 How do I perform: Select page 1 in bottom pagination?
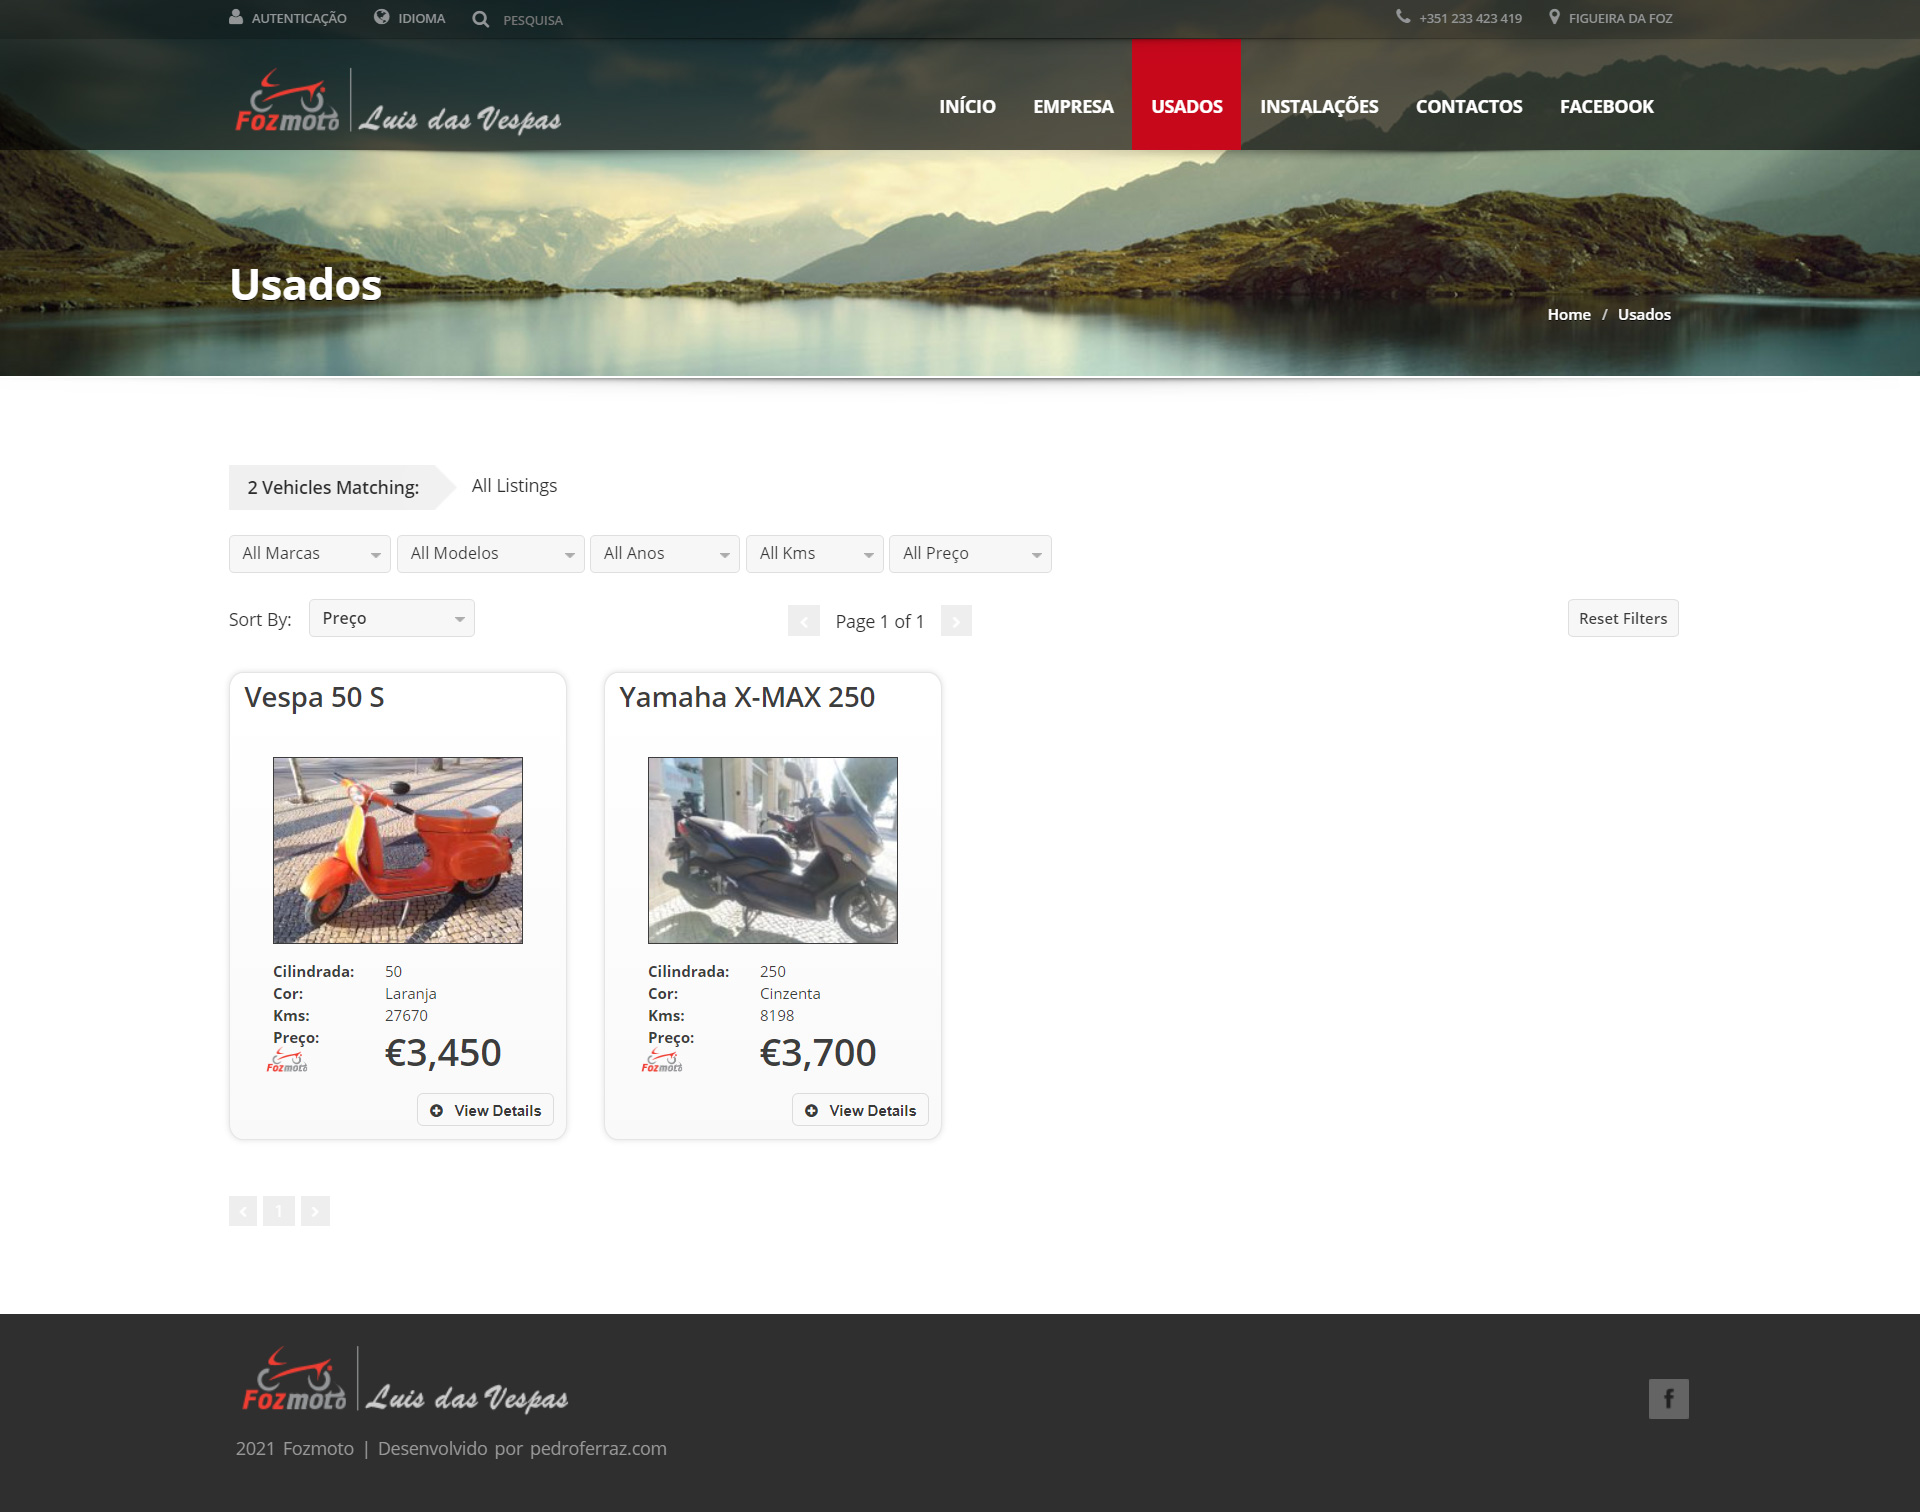pyautogui.click(x=279, y=1211)
